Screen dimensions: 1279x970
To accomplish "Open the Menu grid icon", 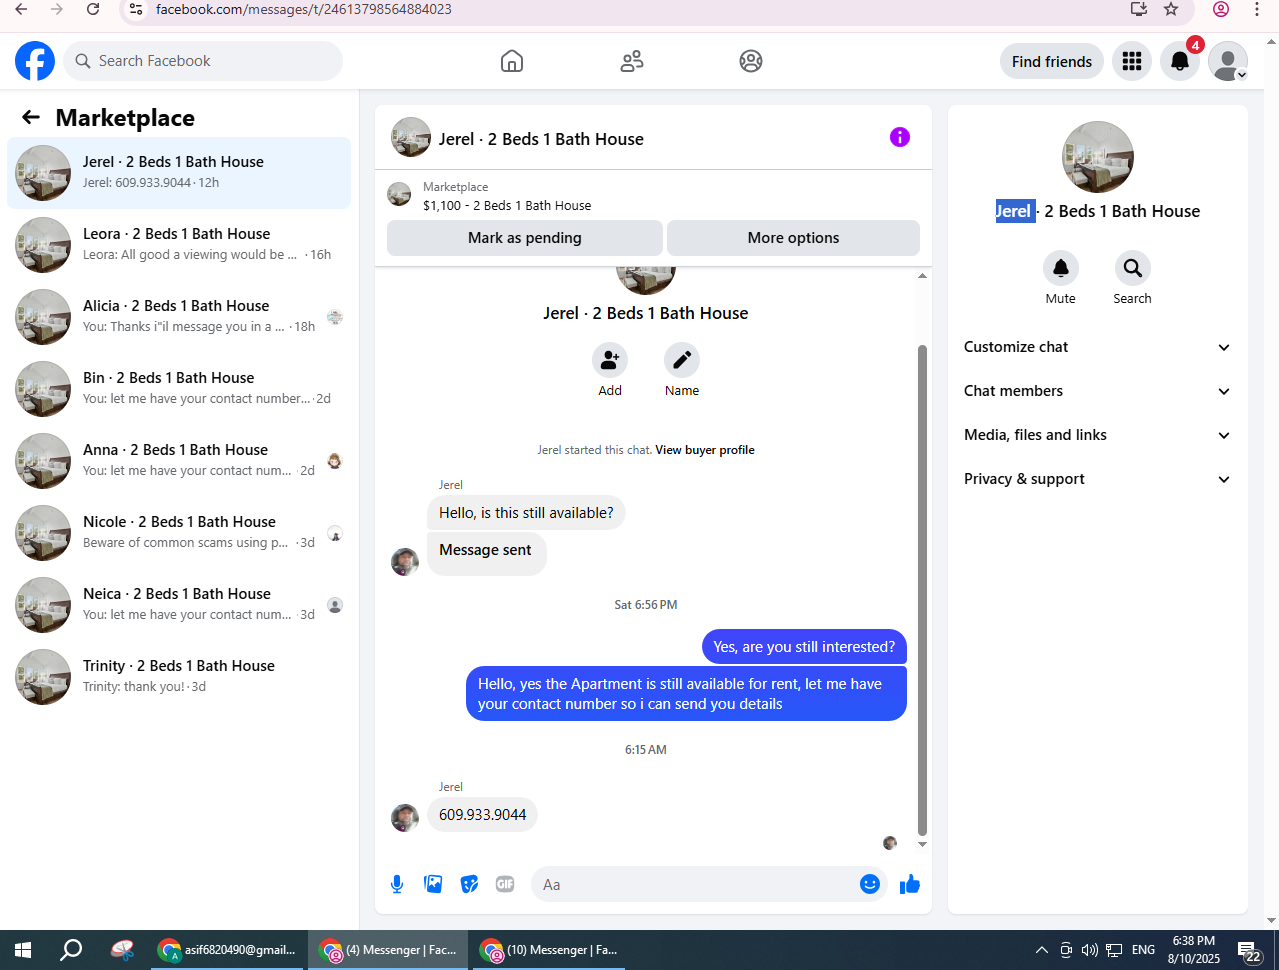I will pos(1132,61).
